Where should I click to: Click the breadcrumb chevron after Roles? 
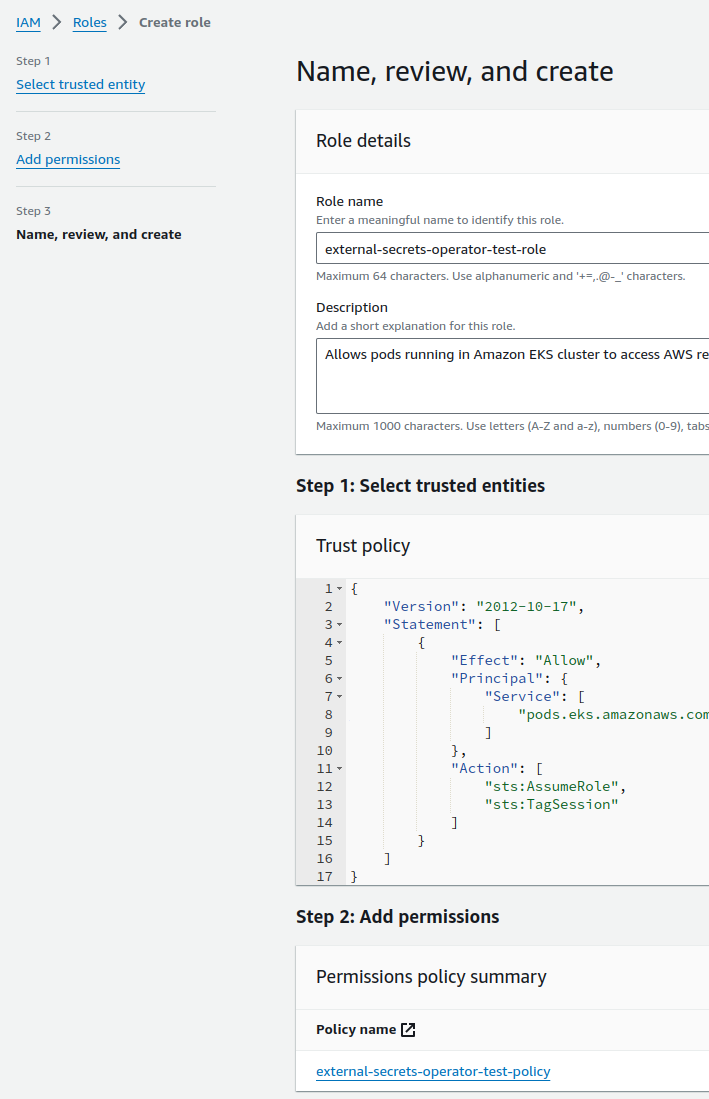123,22
